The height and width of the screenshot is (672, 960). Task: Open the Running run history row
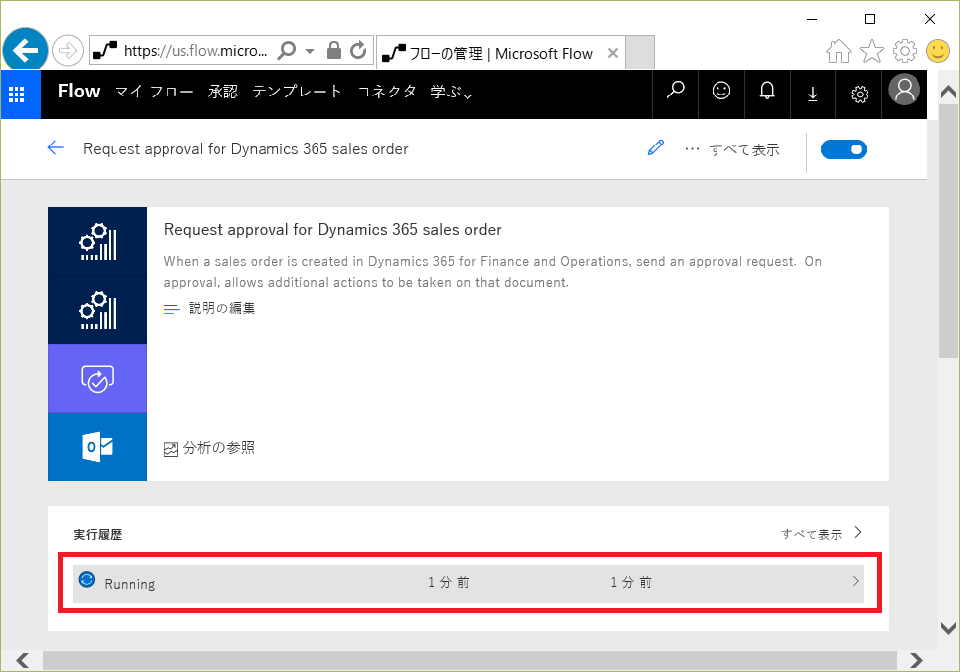tap(468, 583)
